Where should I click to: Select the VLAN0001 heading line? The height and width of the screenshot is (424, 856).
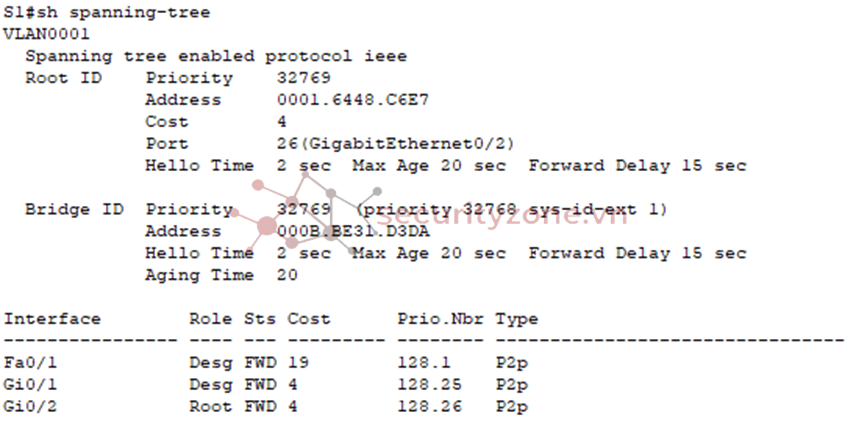pos(46,34)
